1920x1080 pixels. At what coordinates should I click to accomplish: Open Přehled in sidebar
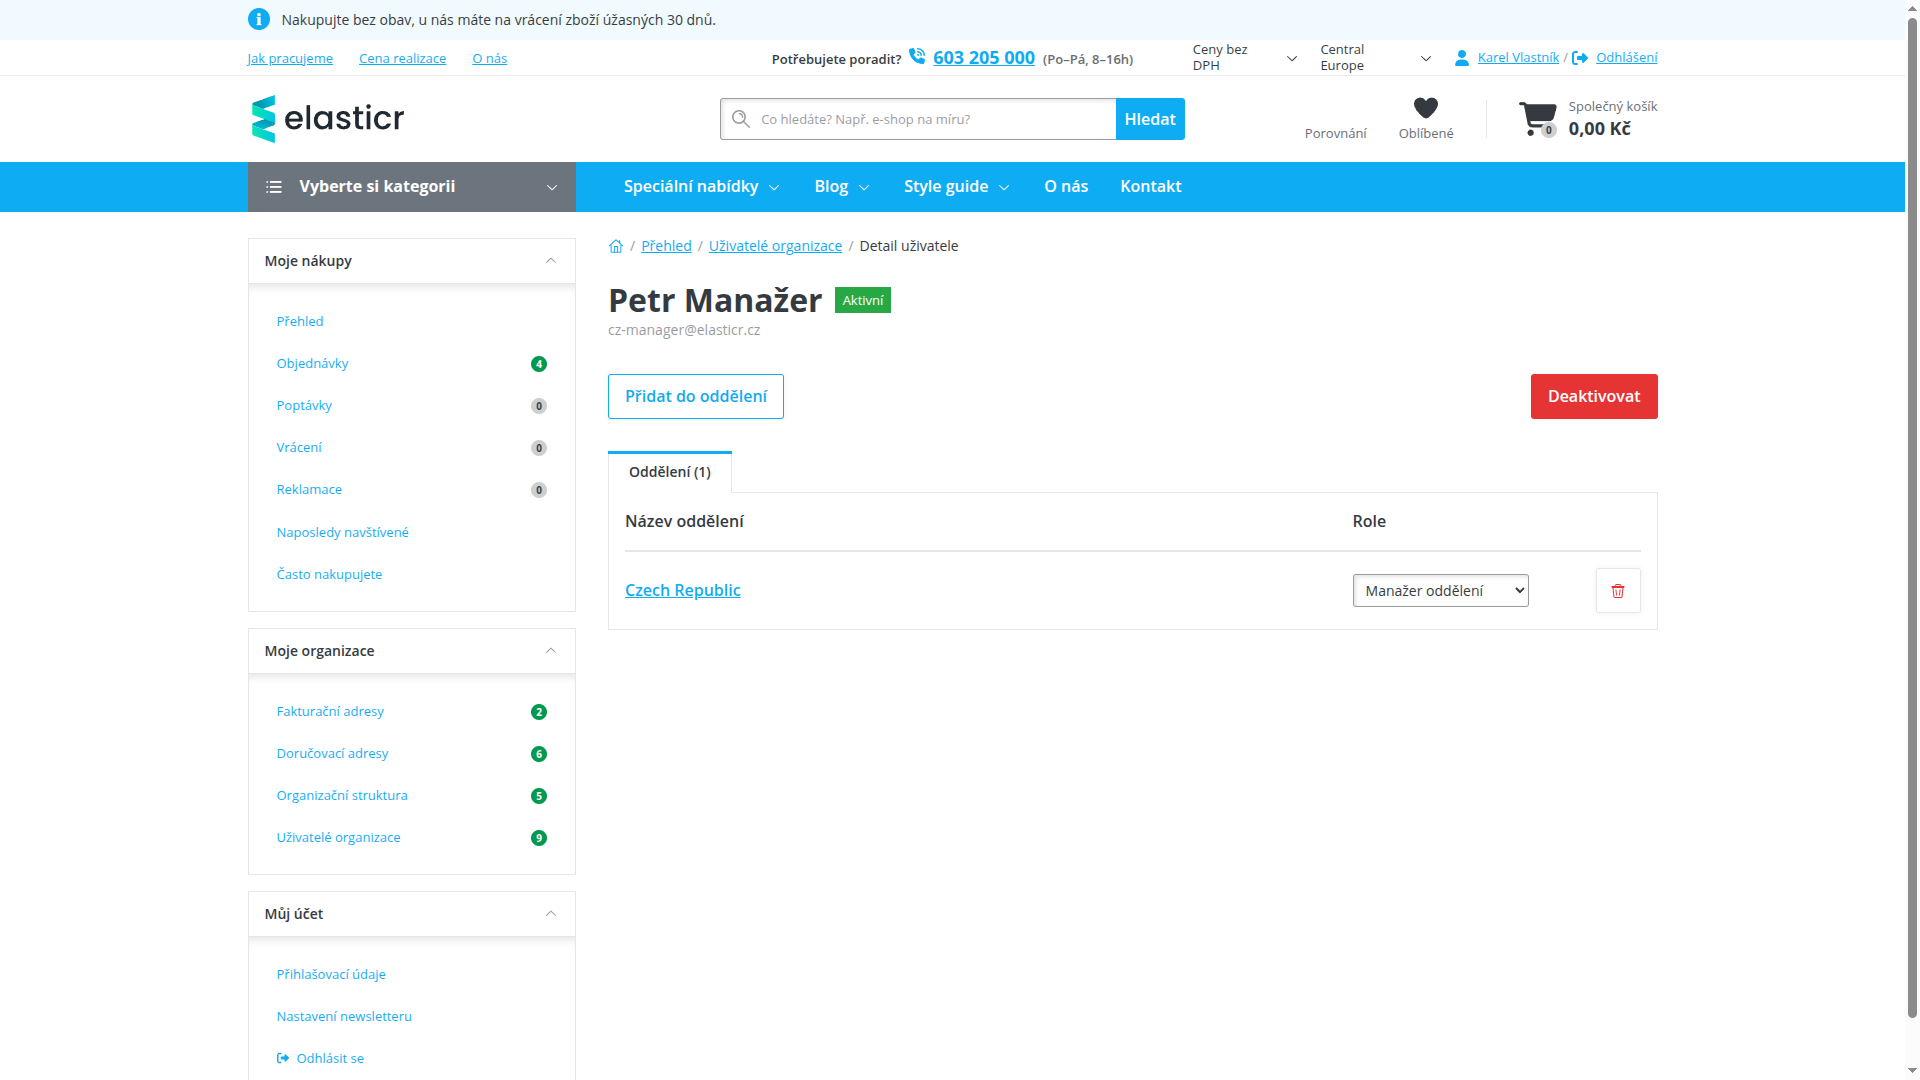pyautogui.click(x=300, y=322)
